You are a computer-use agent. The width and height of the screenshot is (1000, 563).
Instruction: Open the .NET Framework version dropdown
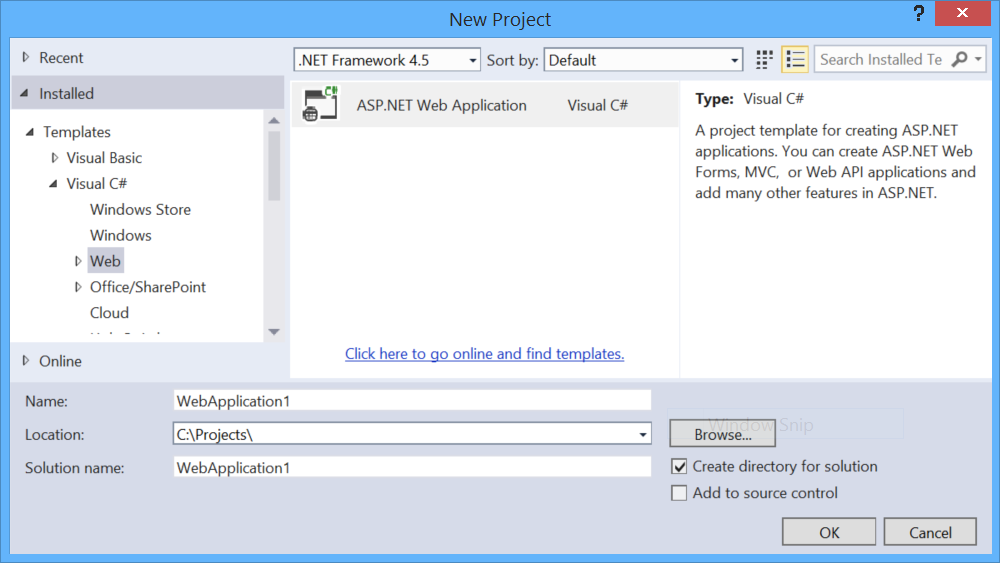point(387,60)
